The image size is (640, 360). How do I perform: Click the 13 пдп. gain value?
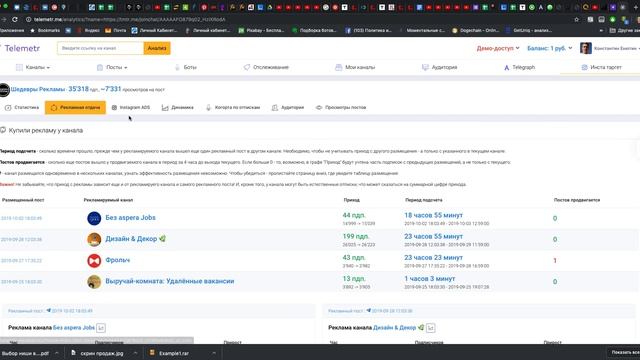click(354, 279)
